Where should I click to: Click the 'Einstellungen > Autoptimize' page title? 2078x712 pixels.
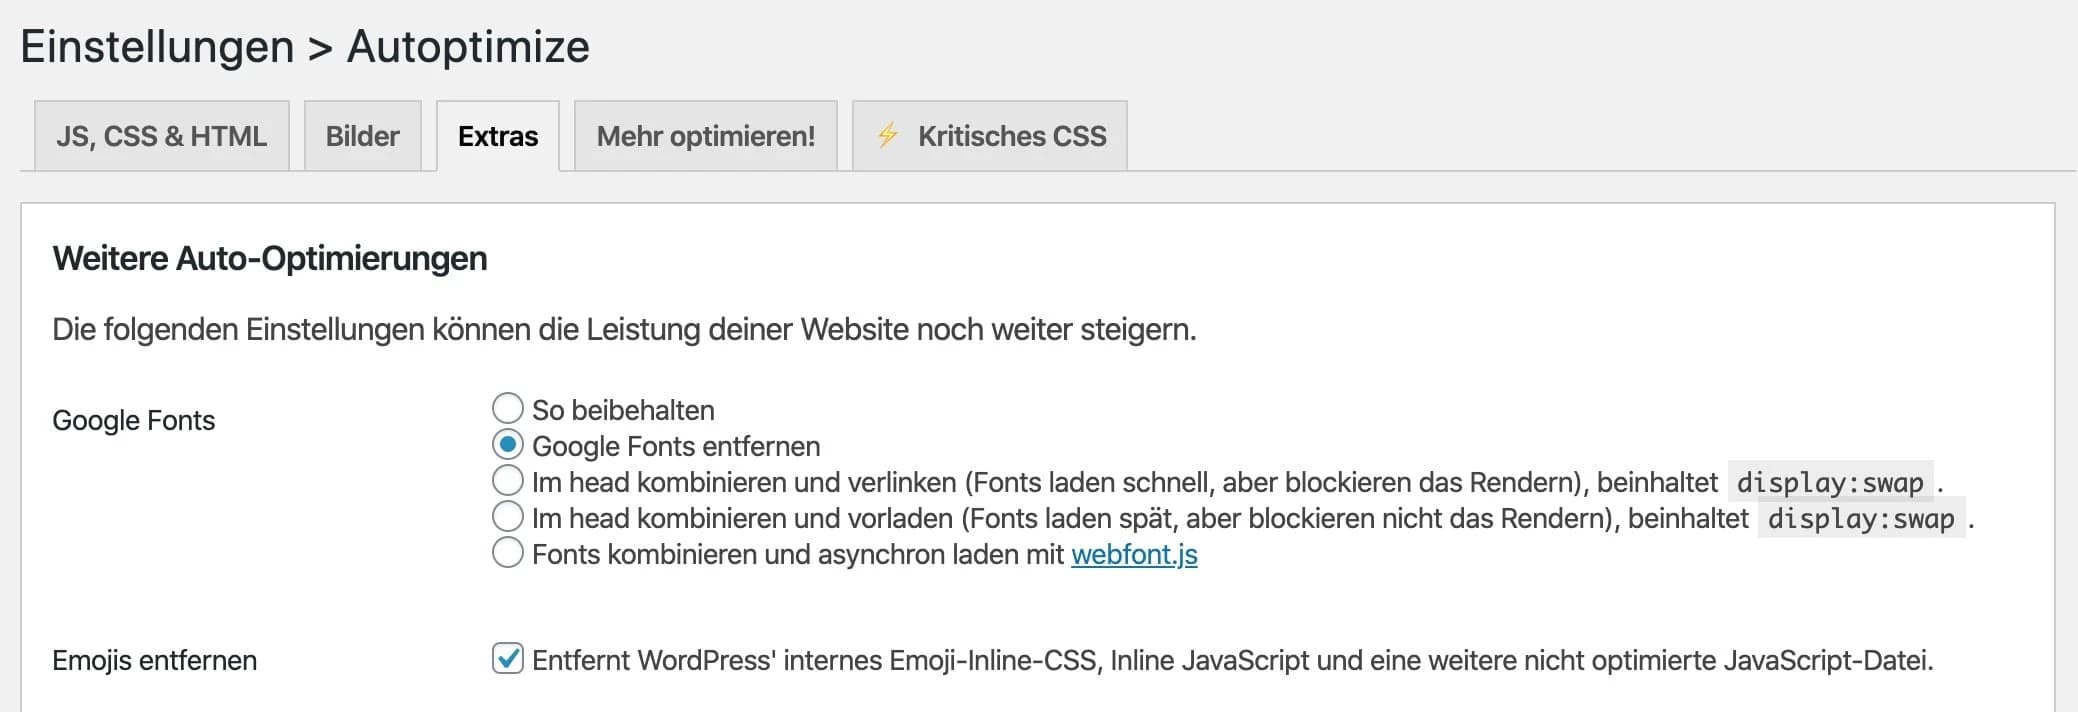coord(306,45)
